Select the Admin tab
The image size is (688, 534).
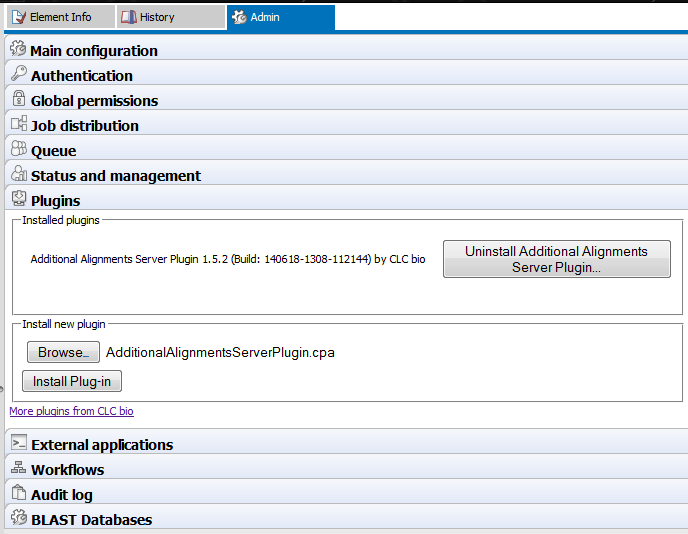281,17
